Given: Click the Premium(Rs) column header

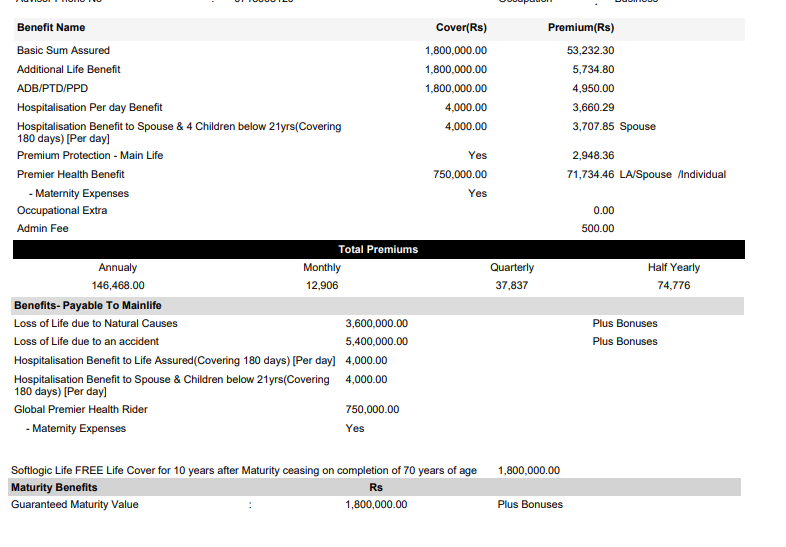Looking at the screenshot, I should click(580, 28).
